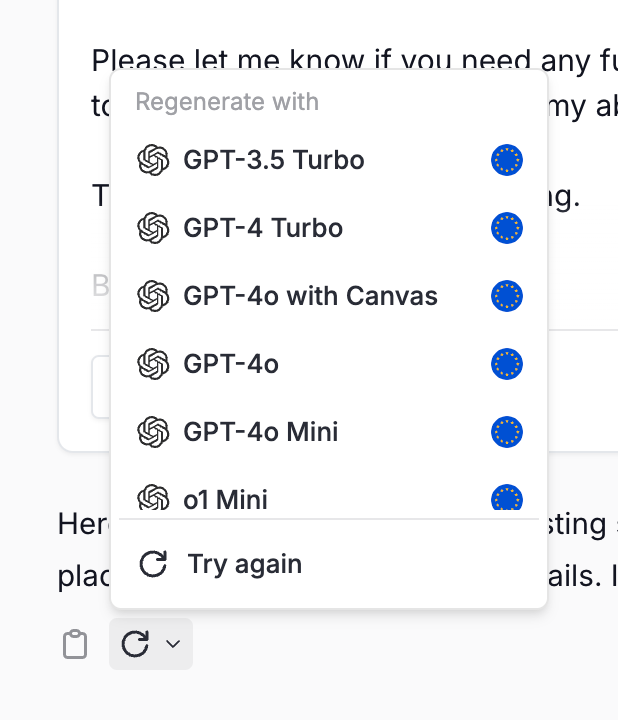The image size is (618, 720).
Task: Choose GPT-4 Turbo from the list
Action: point(263,228)
